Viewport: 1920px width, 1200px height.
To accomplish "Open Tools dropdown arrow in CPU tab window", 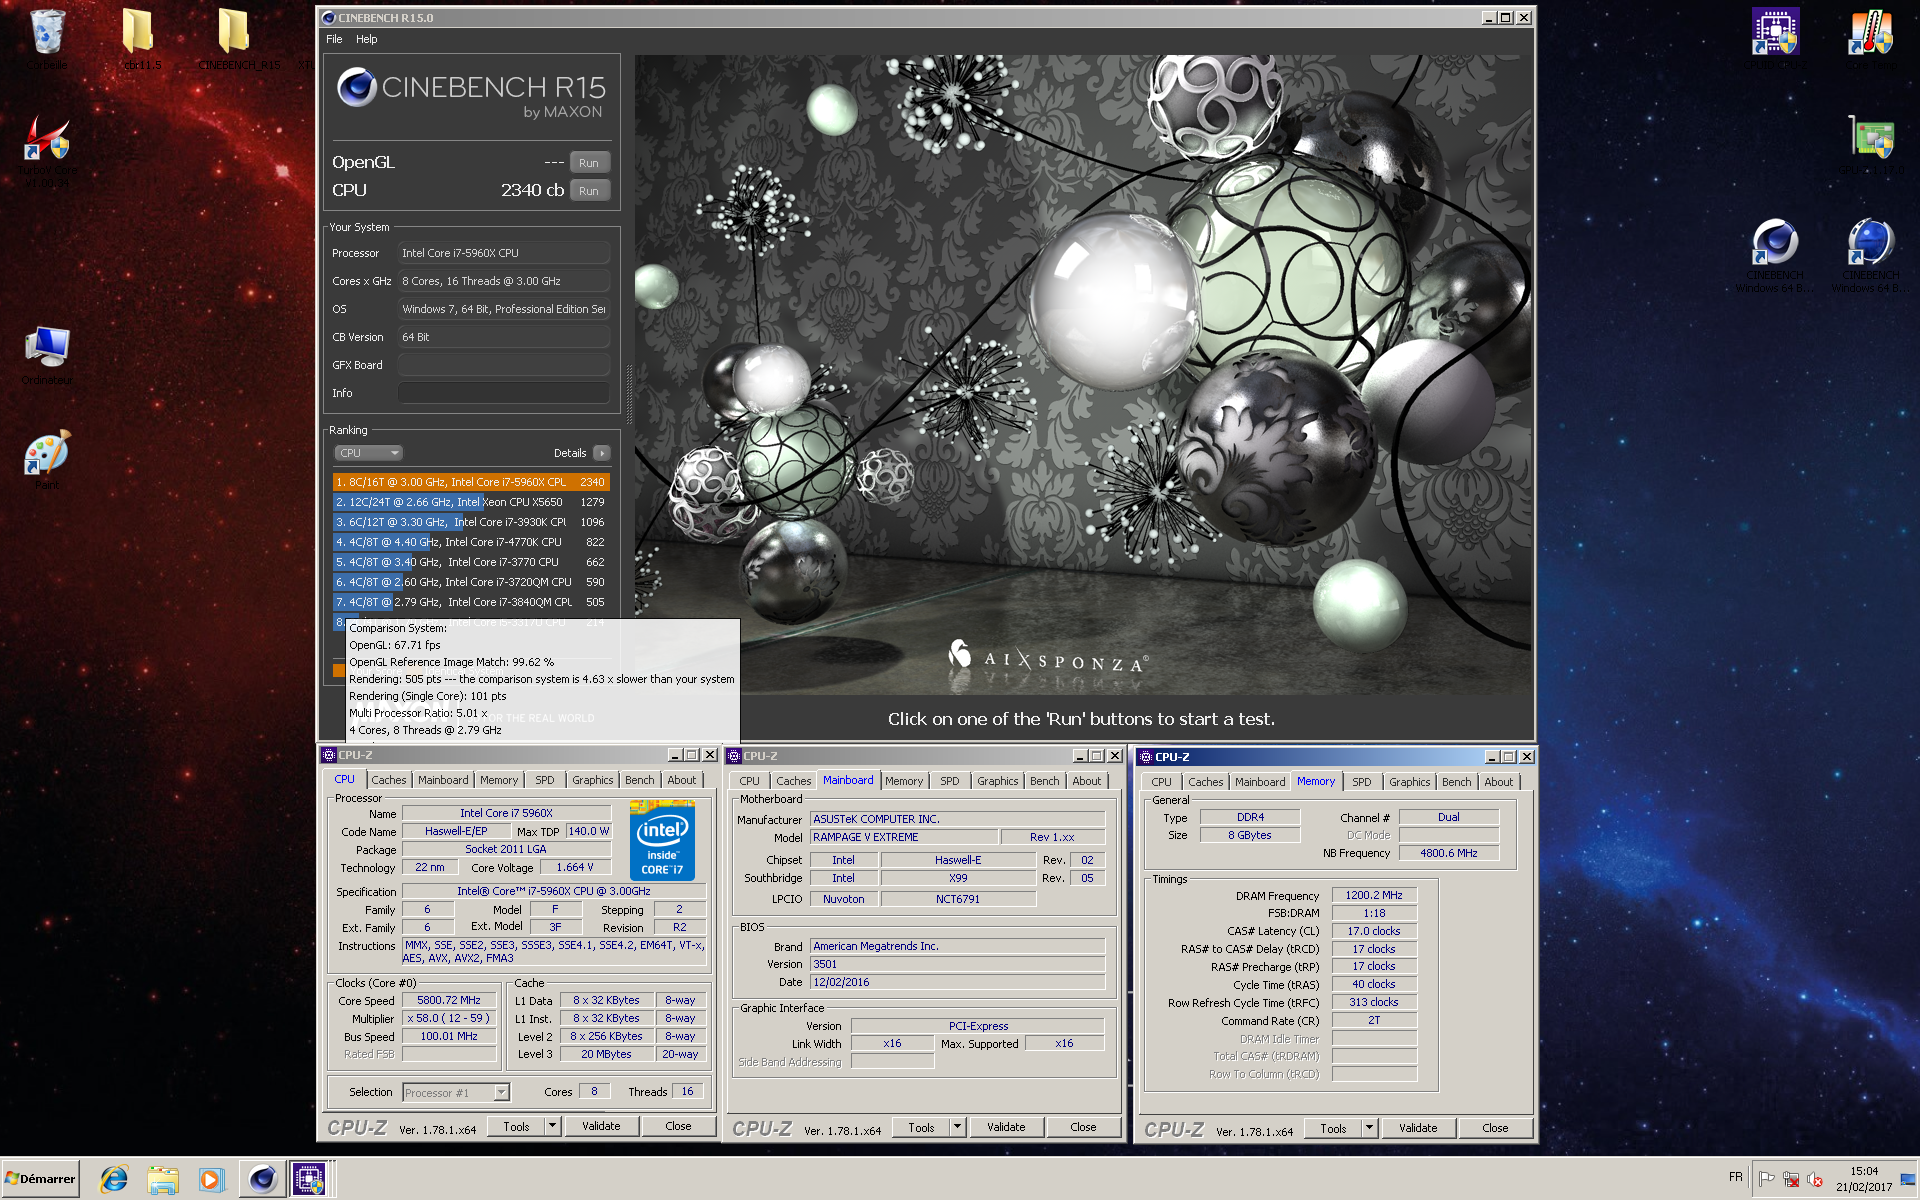I will coord(552,1126).
